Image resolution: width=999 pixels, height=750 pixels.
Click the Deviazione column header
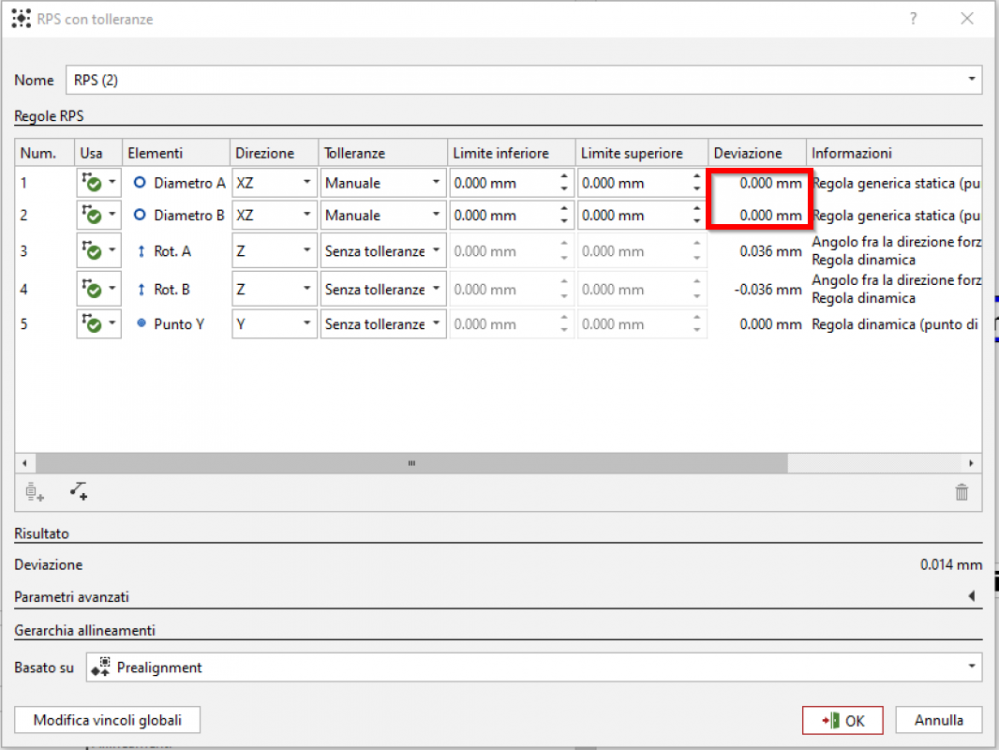(747, 153)
